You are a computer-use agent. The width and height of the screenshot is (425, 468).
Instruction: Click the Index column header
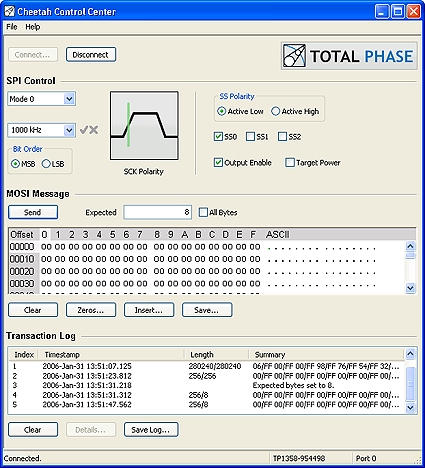point(23,354)
